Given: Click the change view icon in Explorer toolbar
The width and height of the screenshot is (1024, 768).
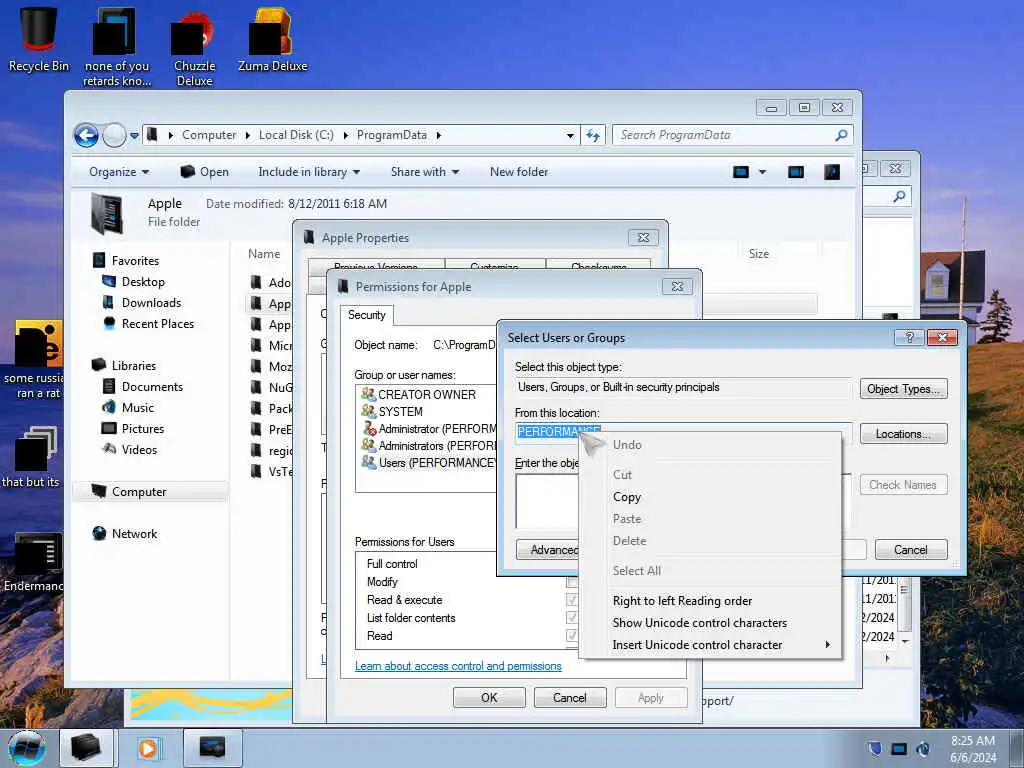Looking at the screenshot, I should pyautogui.click(x=741, y=172).
